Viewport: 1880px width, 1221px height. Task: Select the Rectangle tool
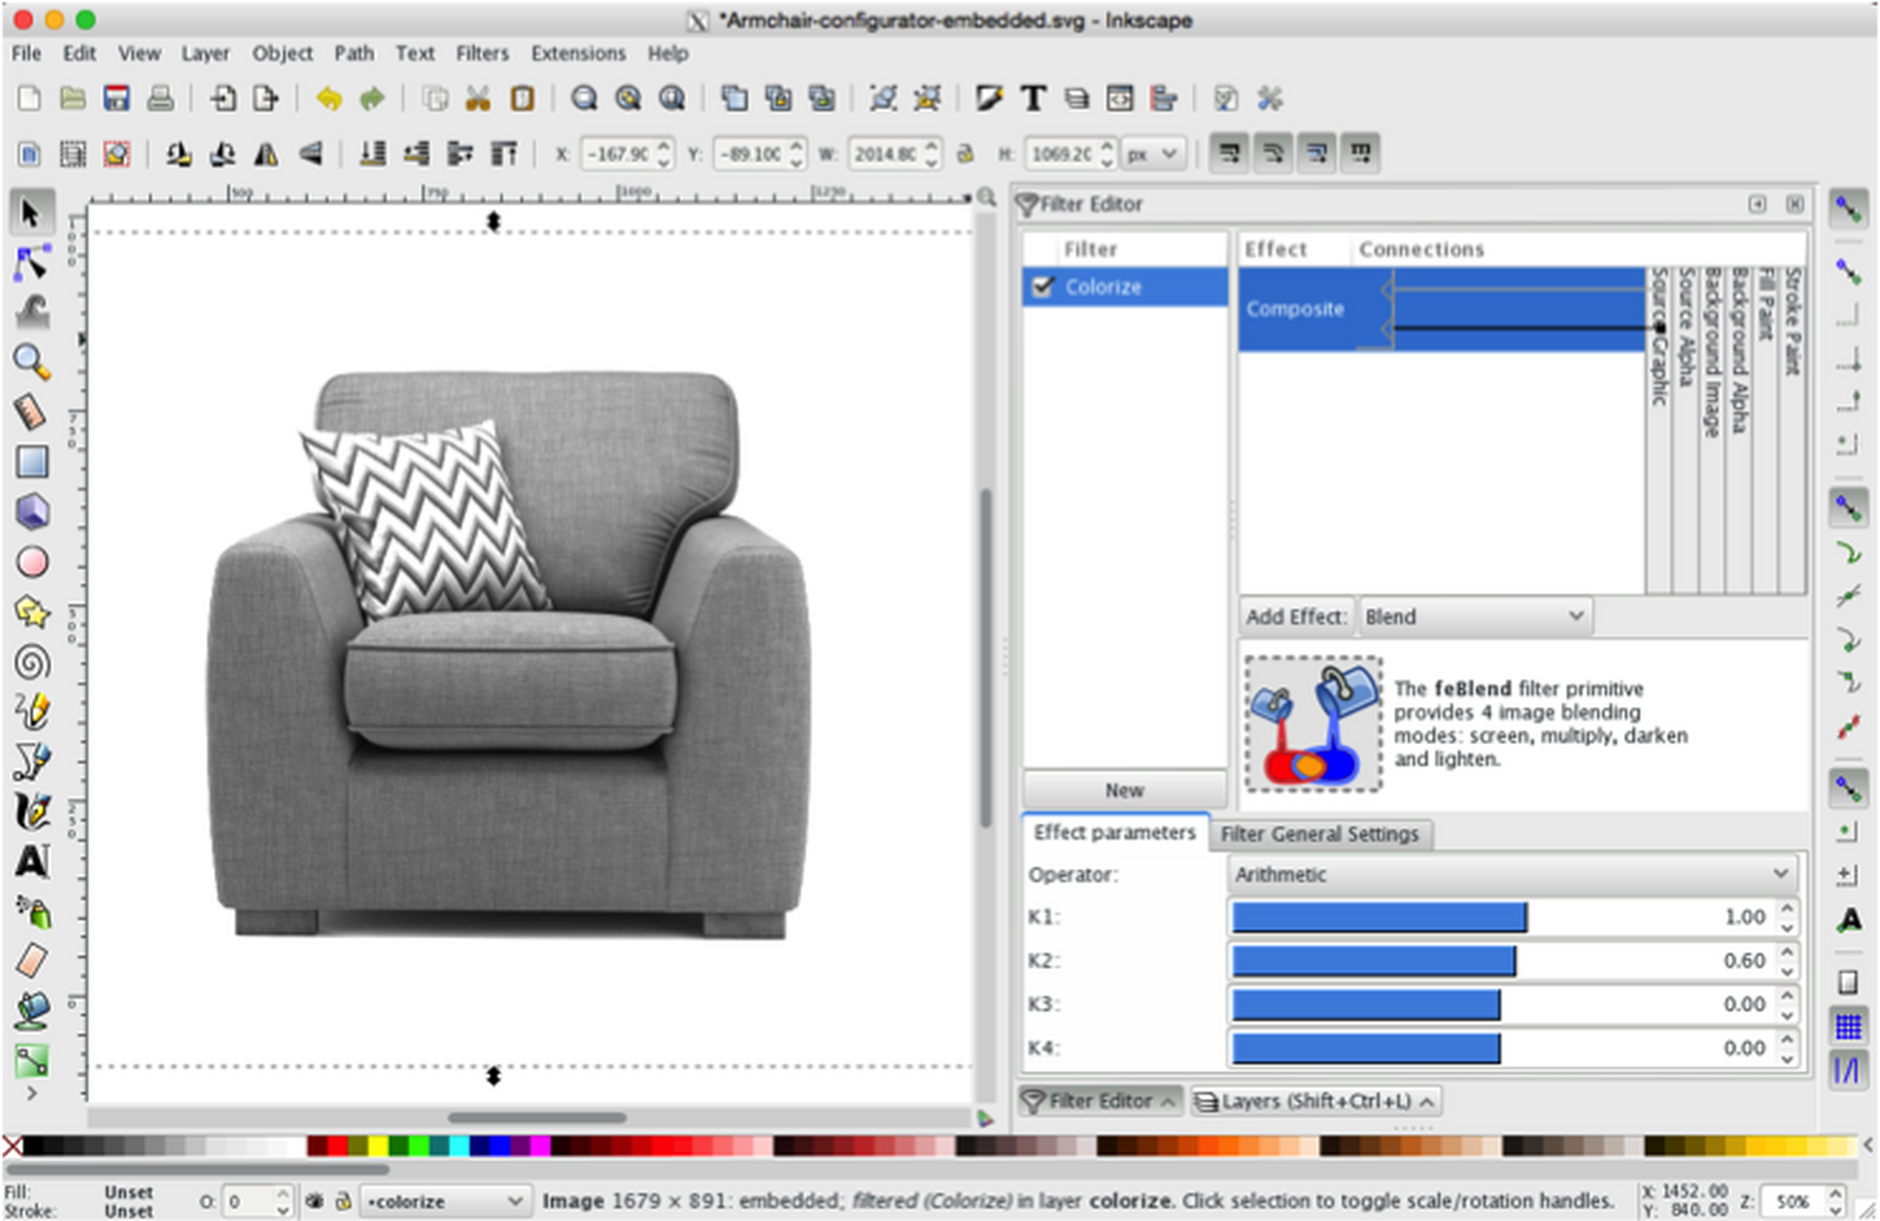click(31, 462)
